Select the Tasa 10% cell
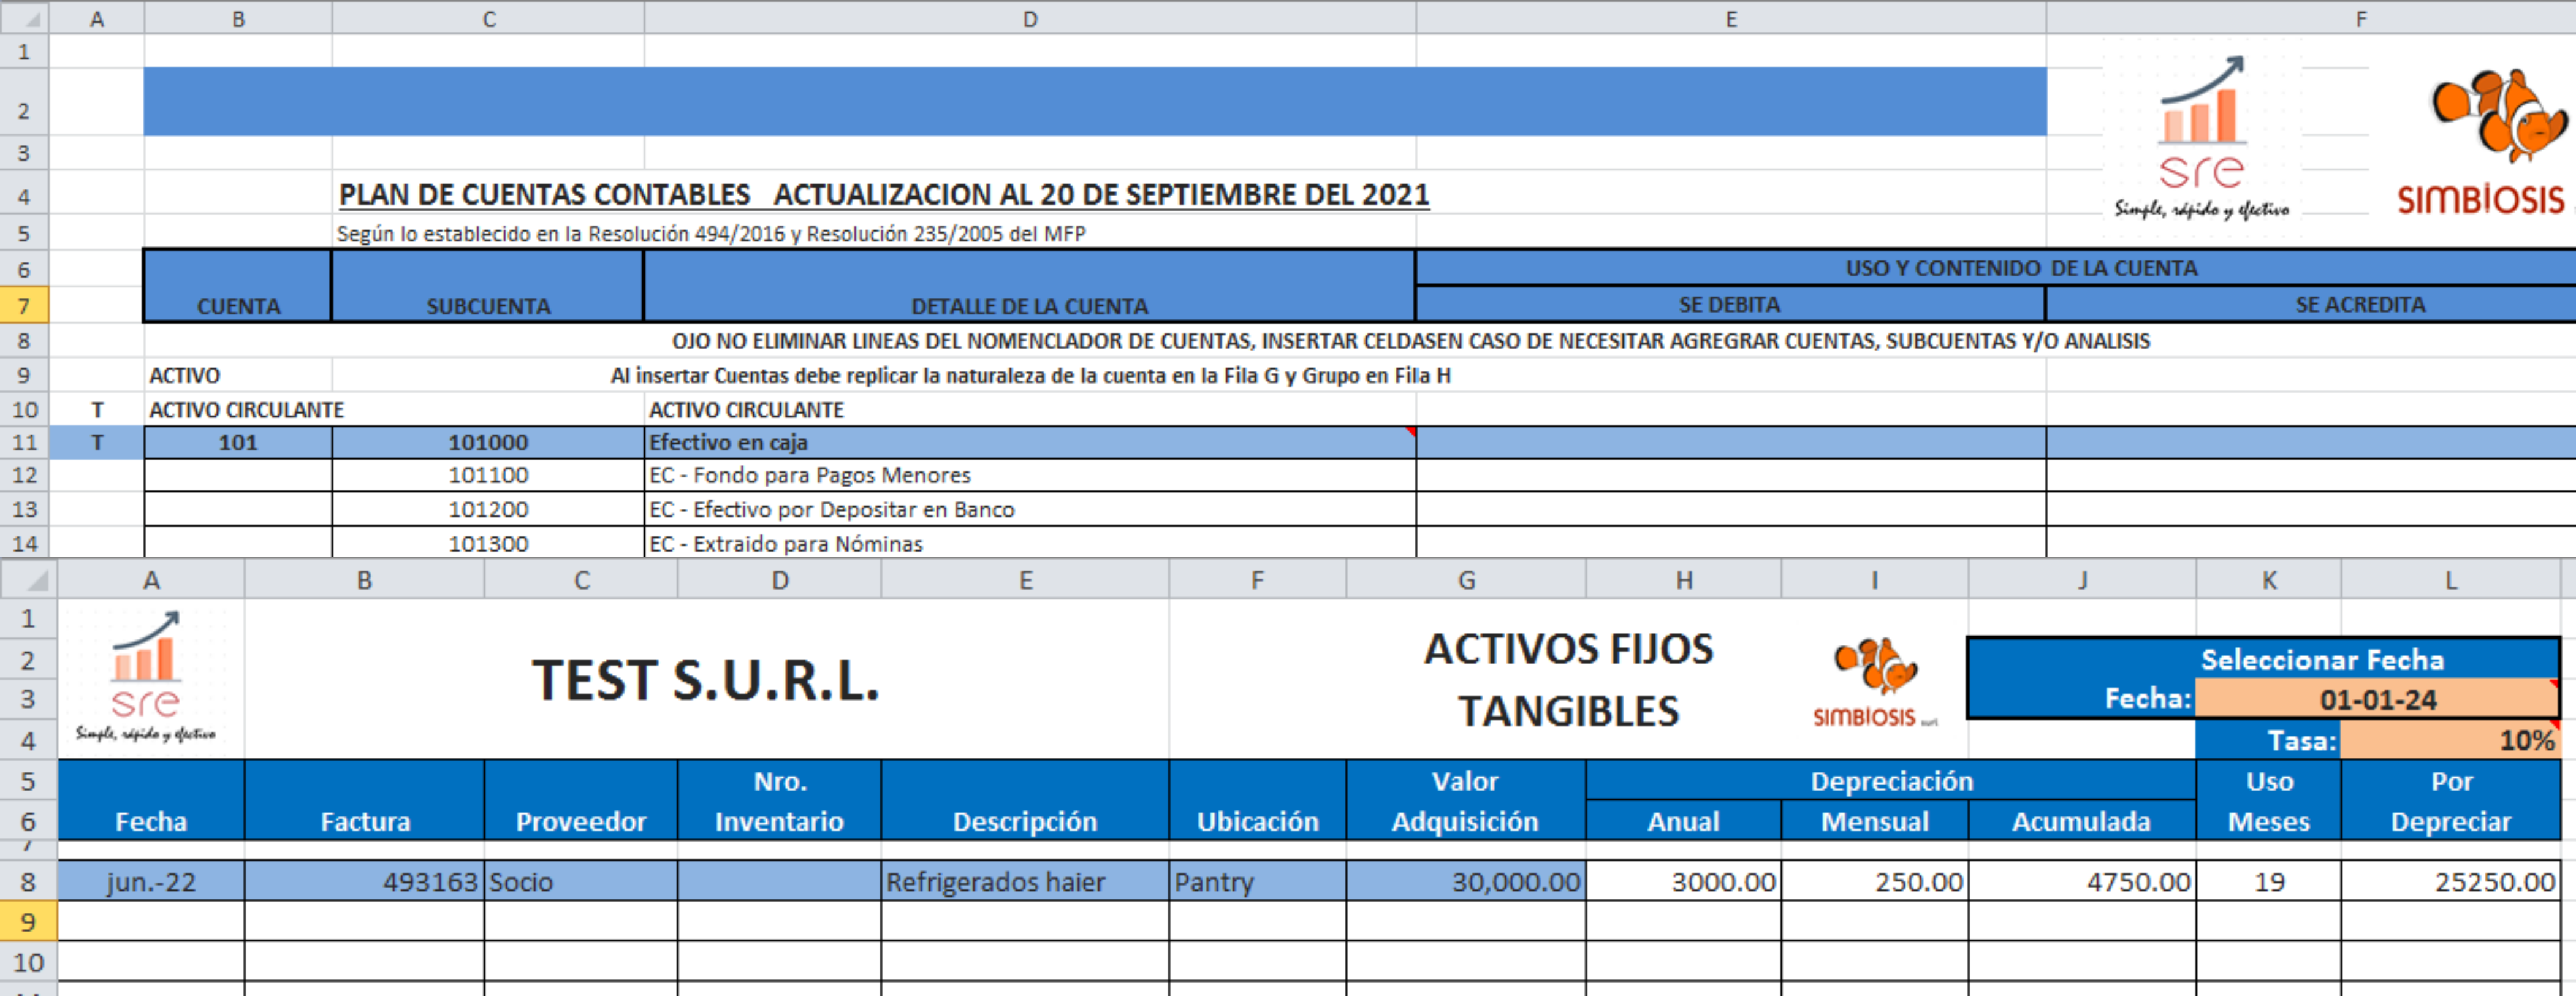 (2449, 740)
